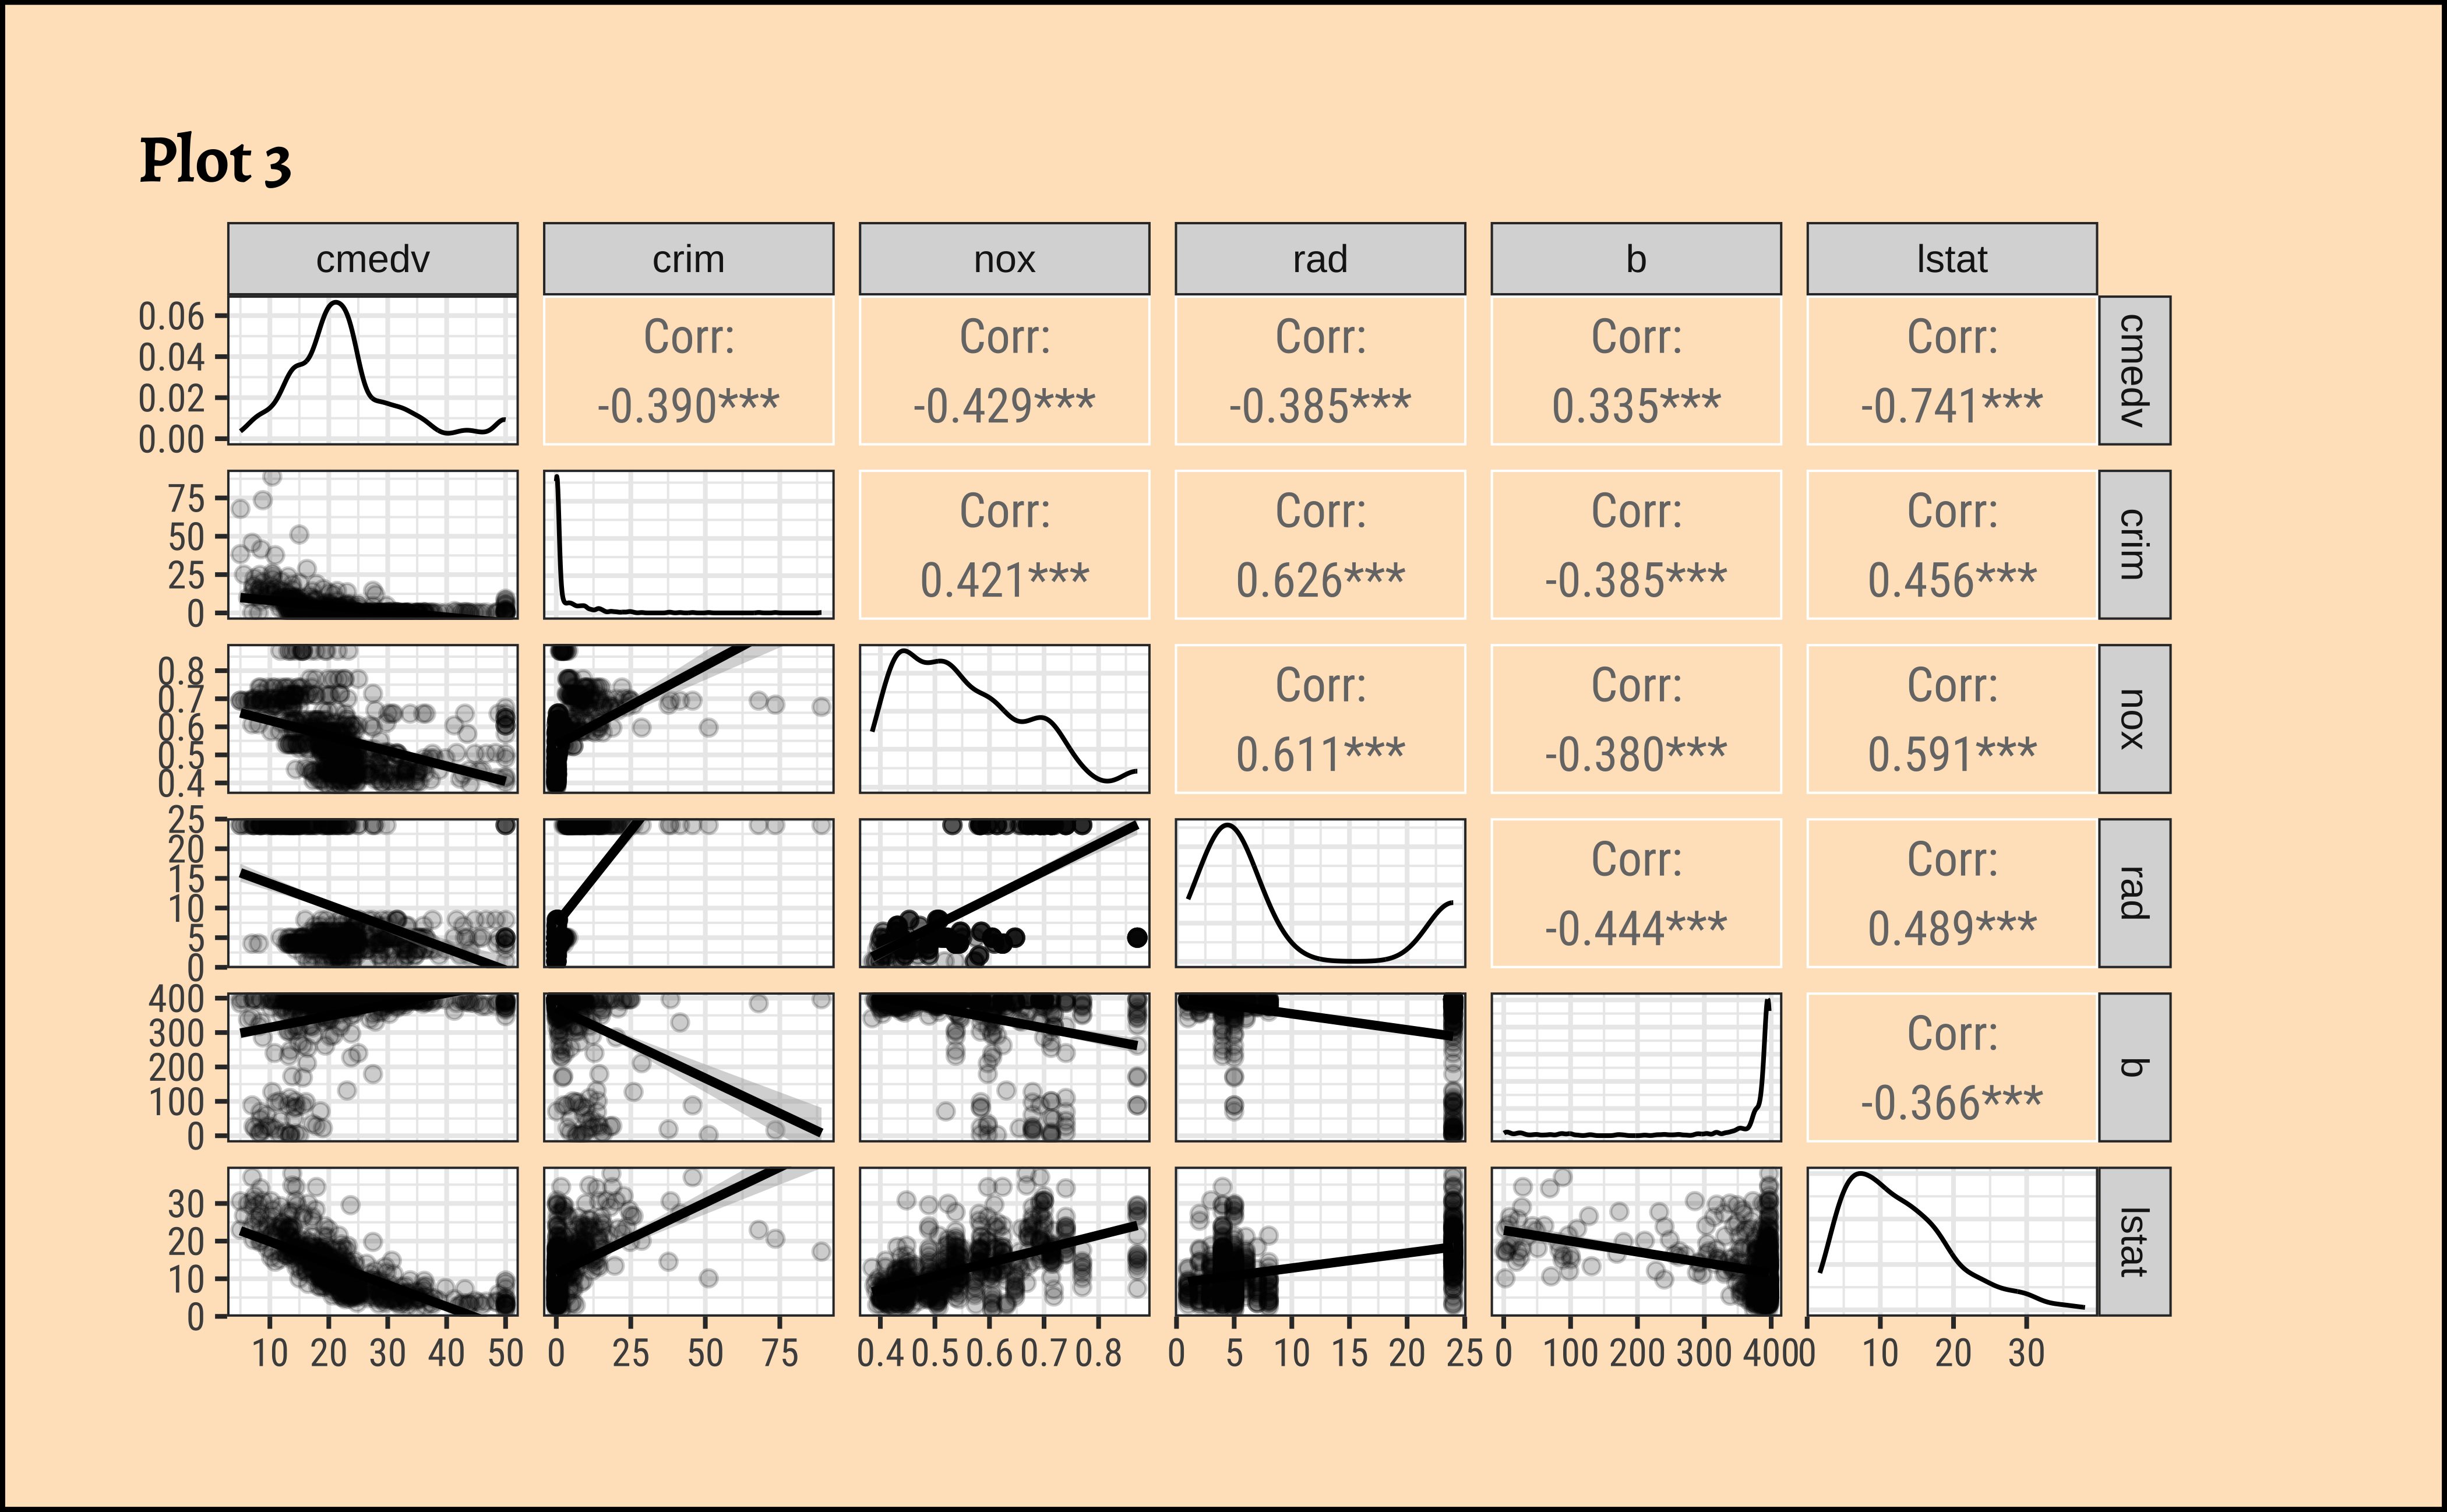The height and width of the screenshot is (1512, 2447).
Task: Click the nox column header strip
Action: (x=1004, y=259)
